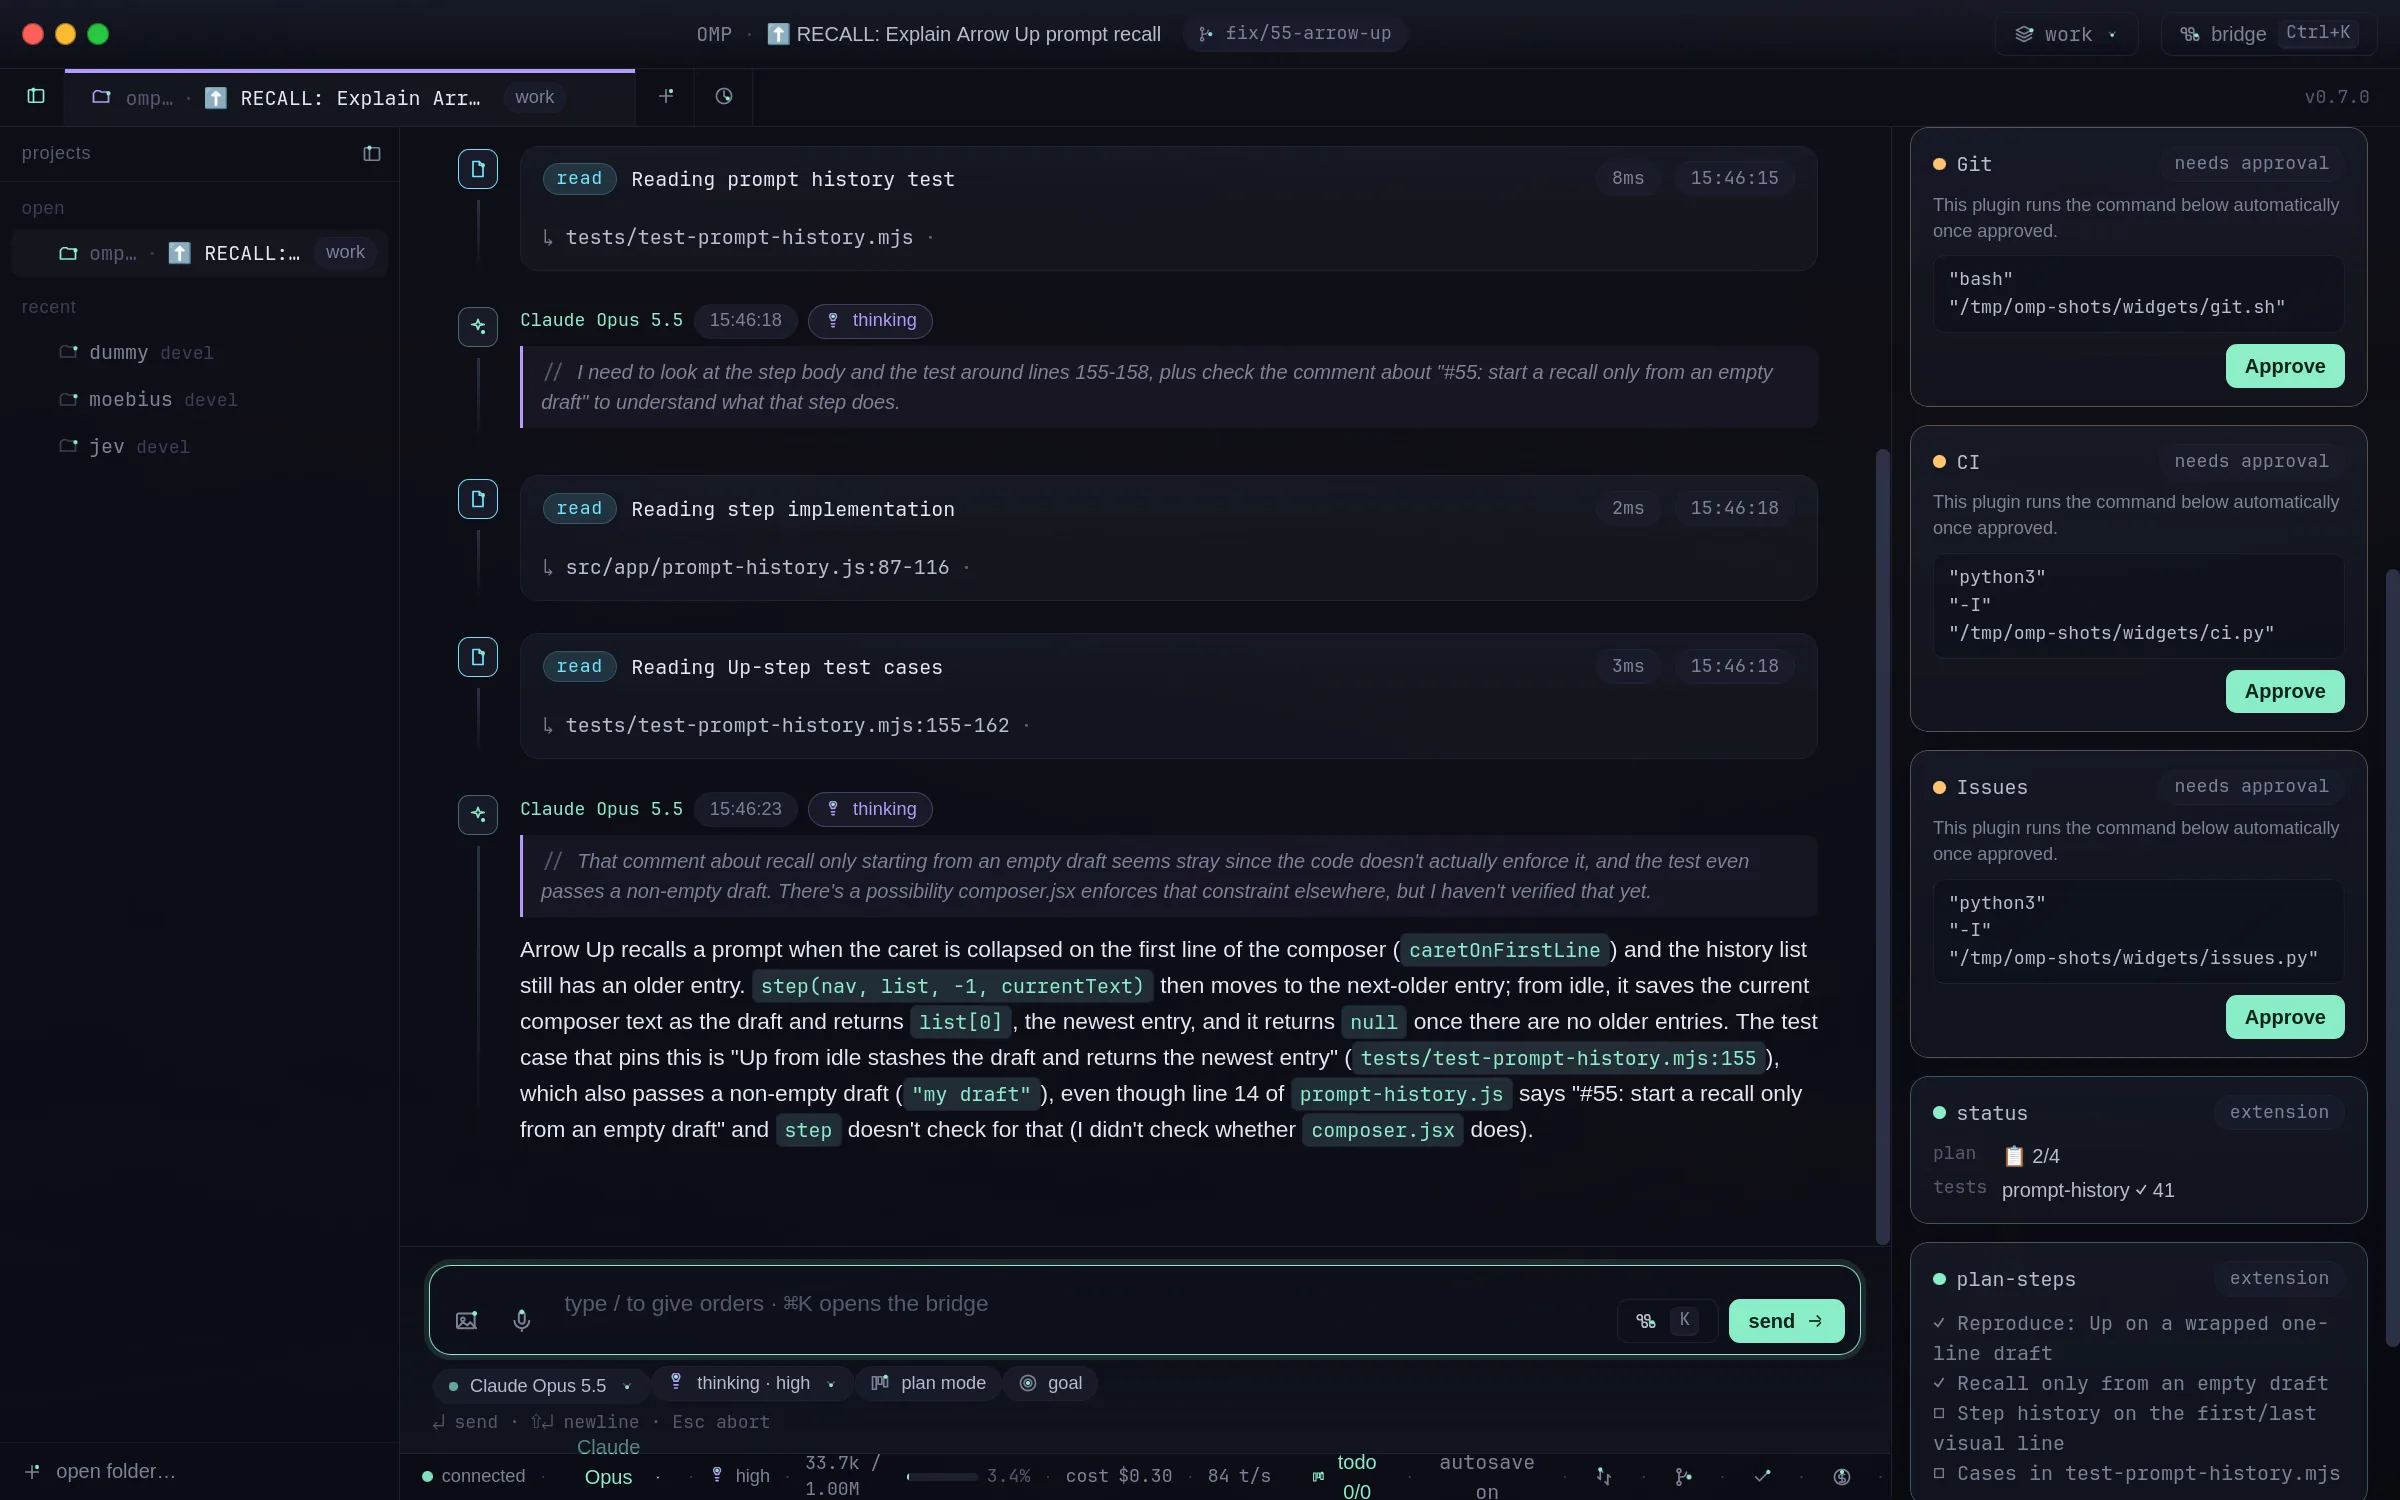Open a new session tab with plus icon
This screenshot has width=2400, height=1500.
click(x=666, y=96)
